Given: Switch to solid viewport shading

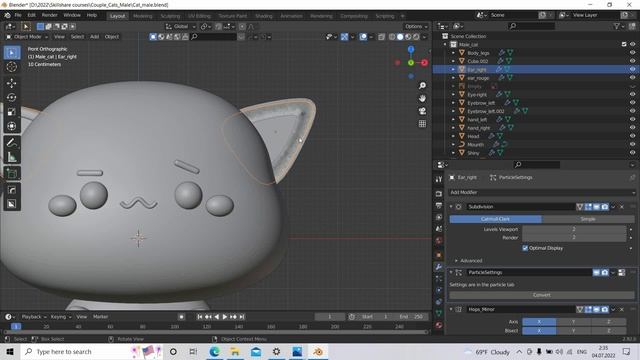Looking at the screenshot, I should tap(400, 37).
